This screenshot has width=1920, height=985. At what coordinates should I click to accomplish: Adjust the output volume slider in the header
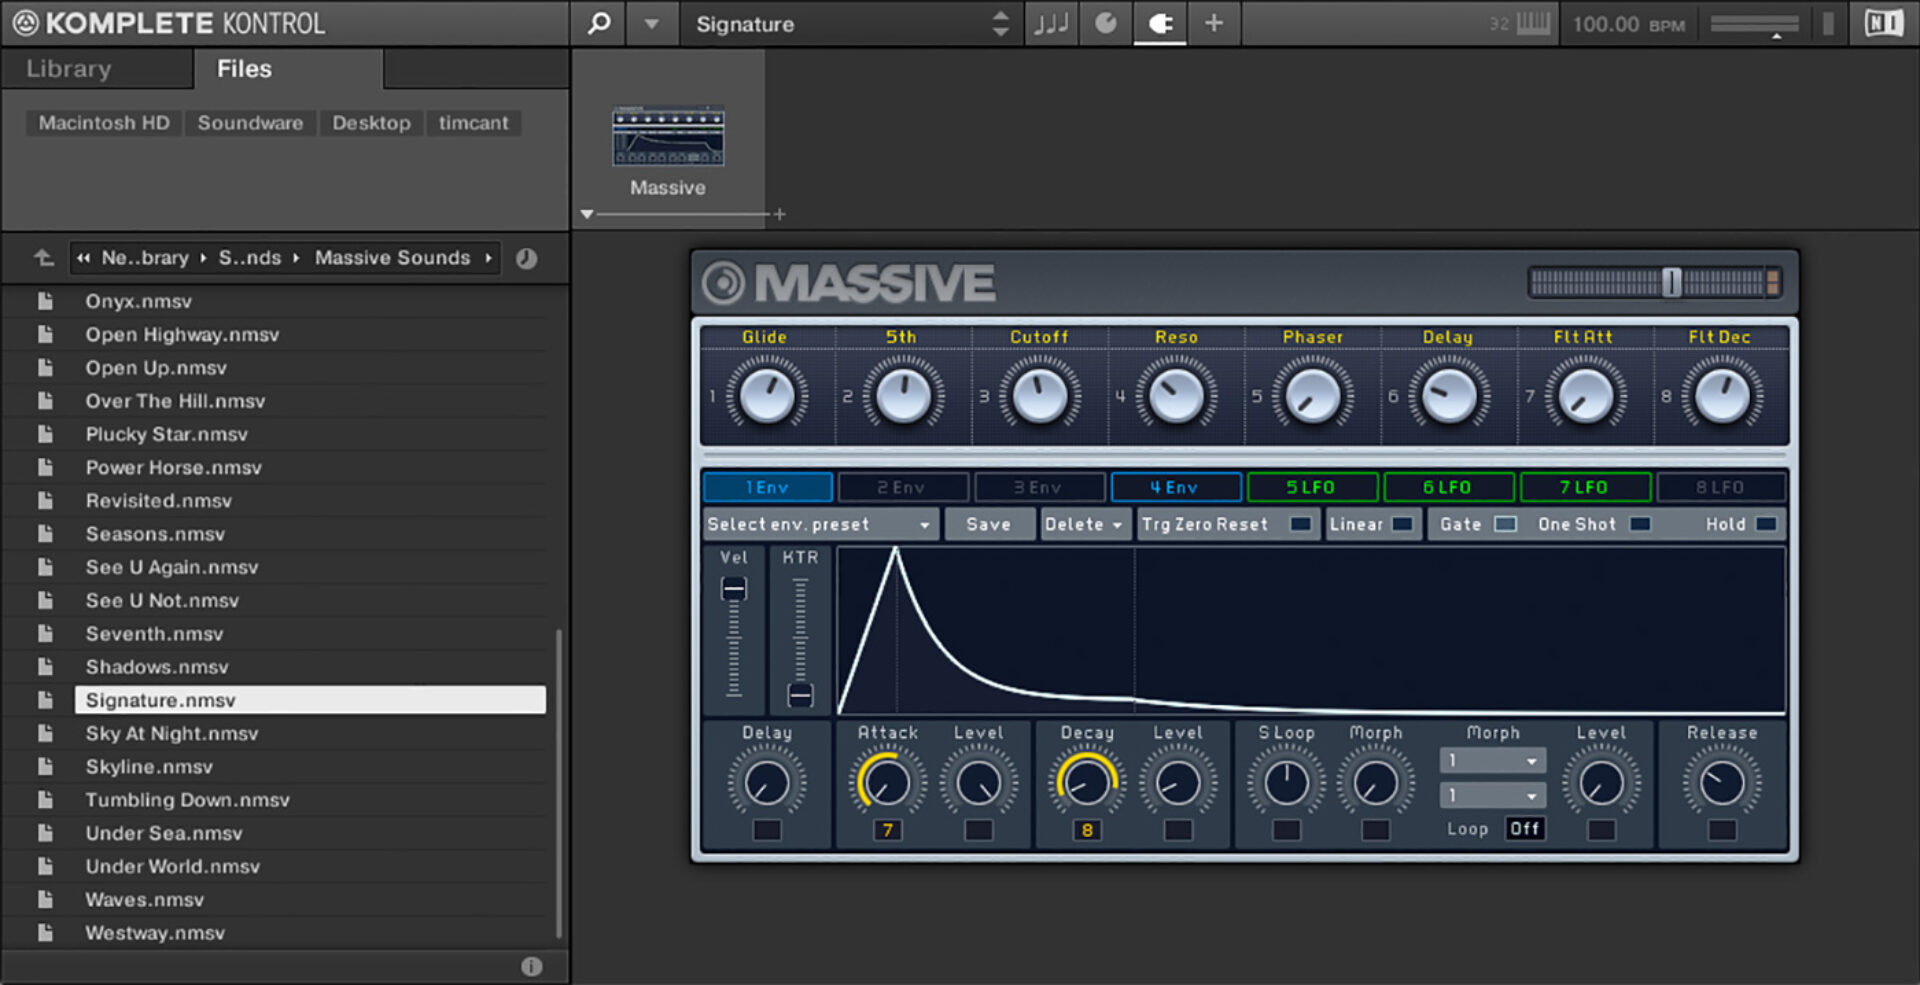(x=1753, y=23)
